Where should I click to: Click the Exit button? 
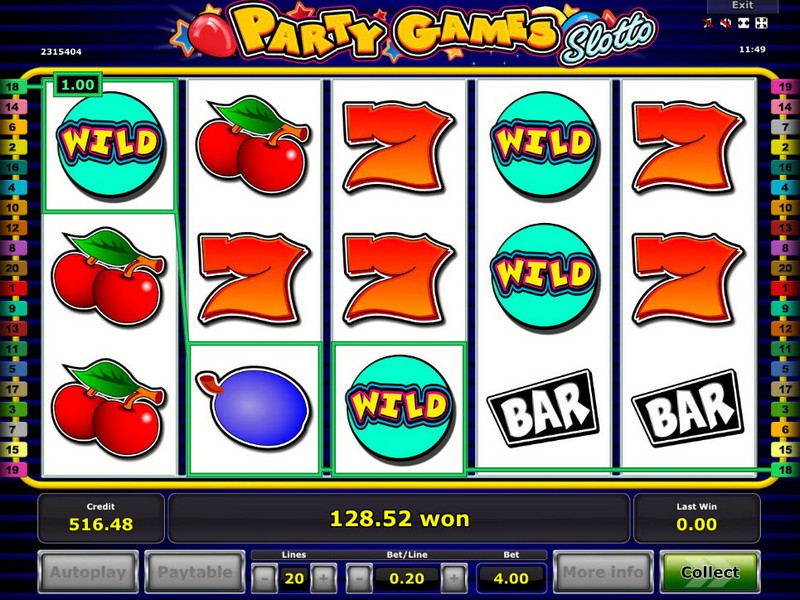pyautogui.click(x=742, y=5)
